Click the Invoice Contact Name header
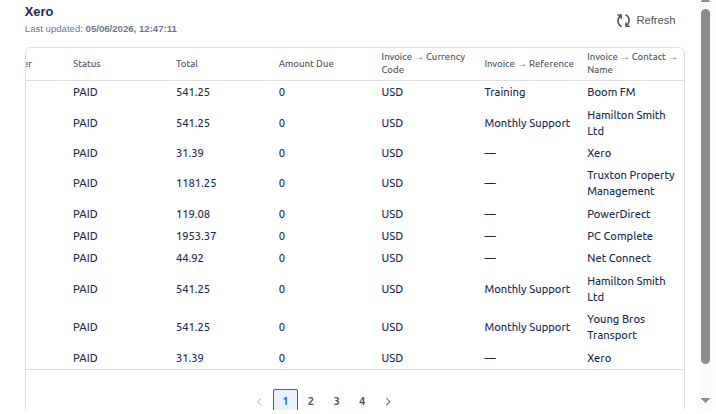This screenshot has height=414, width=716. [x=632, y=63]
